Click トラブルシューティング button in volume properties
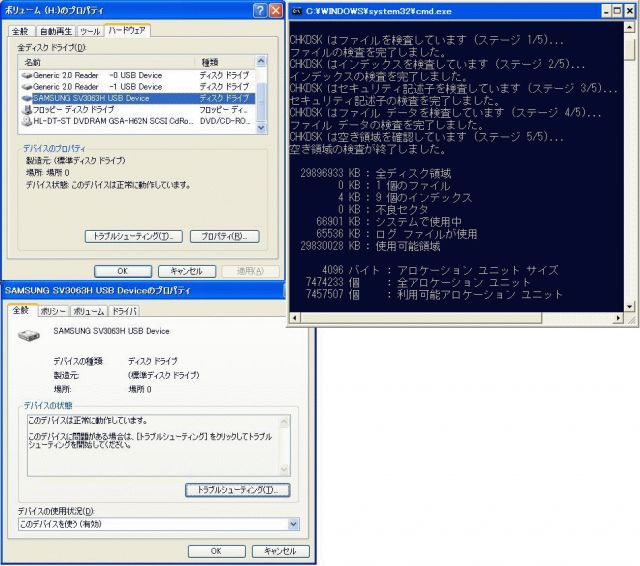640x566 pixels. pos(133,236)
